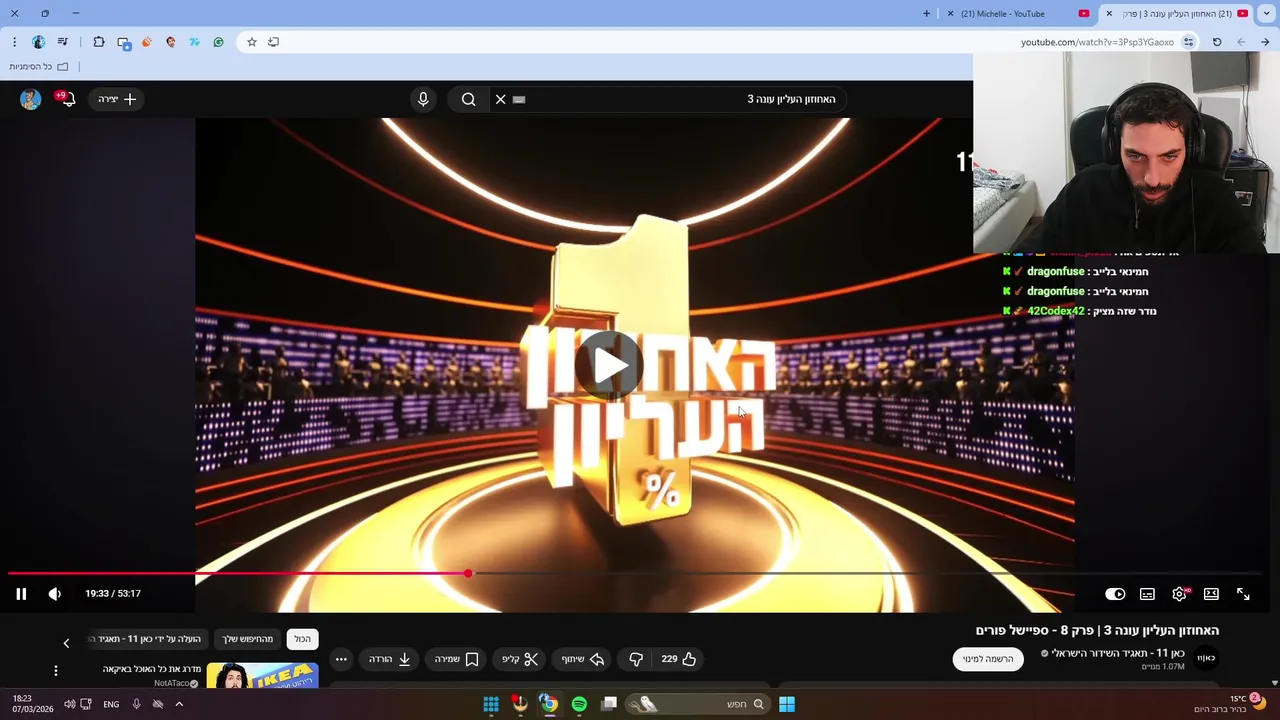Open Chrome from the taskbar
The image size is (1280, 720).
(549, 704)
